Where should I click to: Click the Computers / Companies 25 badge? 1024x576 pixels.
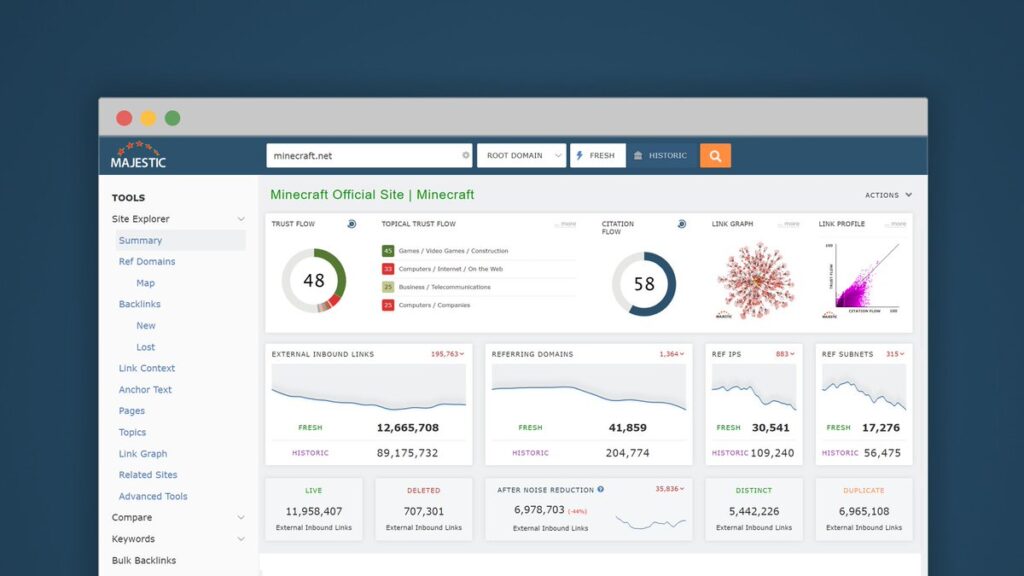[x=388, y=305]
